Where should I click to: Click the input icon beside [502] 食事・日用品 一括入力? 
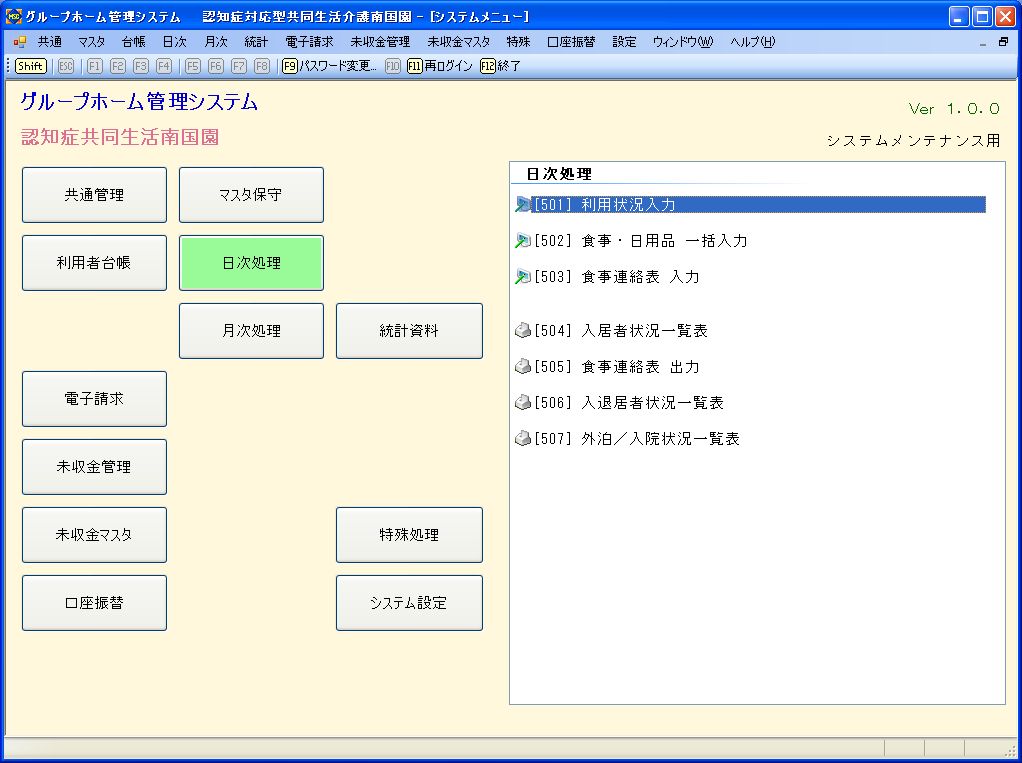tap(522, 241)
